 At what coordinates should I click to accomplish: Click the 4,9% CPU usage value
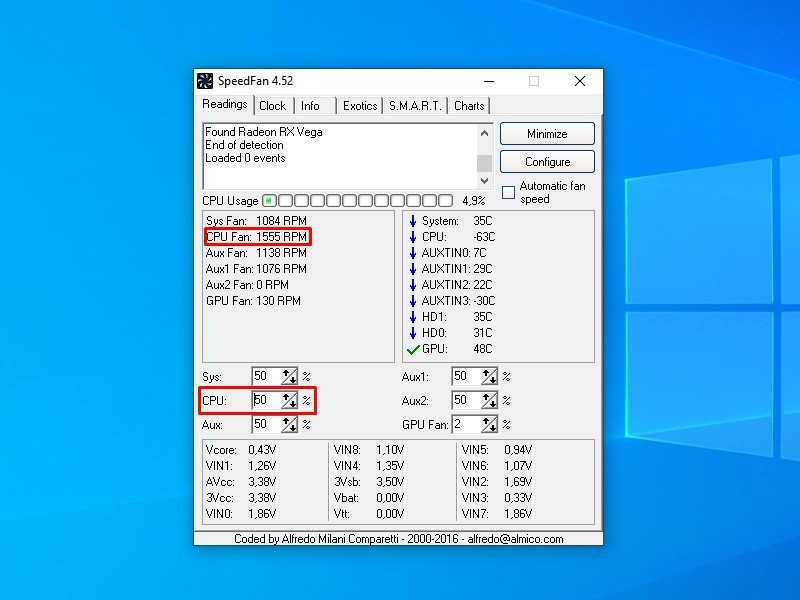coord(473,201)
